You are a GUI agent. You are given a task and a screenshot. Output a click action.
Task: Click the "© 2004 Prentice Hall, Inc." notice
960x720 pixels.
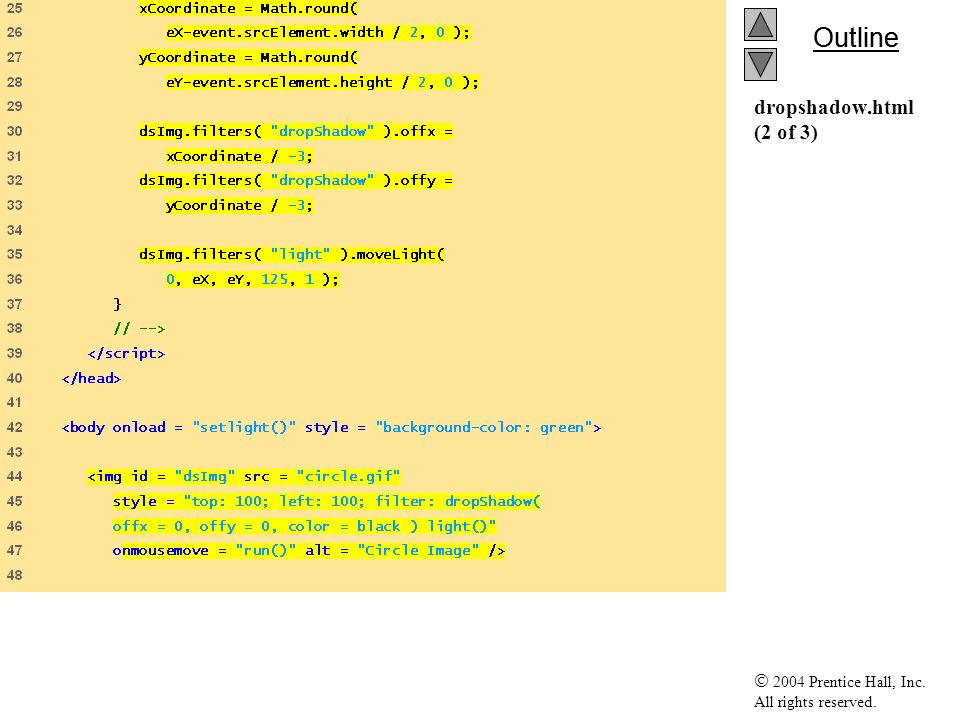coord(839,681)
